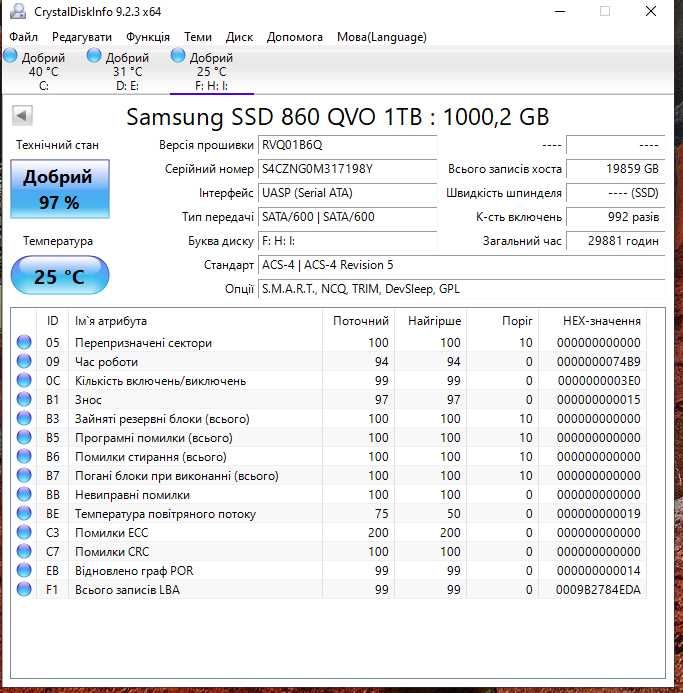683x693 pixels.
Task: Click status orb of attribute B5 row
Action: click(x=24, y=437)
